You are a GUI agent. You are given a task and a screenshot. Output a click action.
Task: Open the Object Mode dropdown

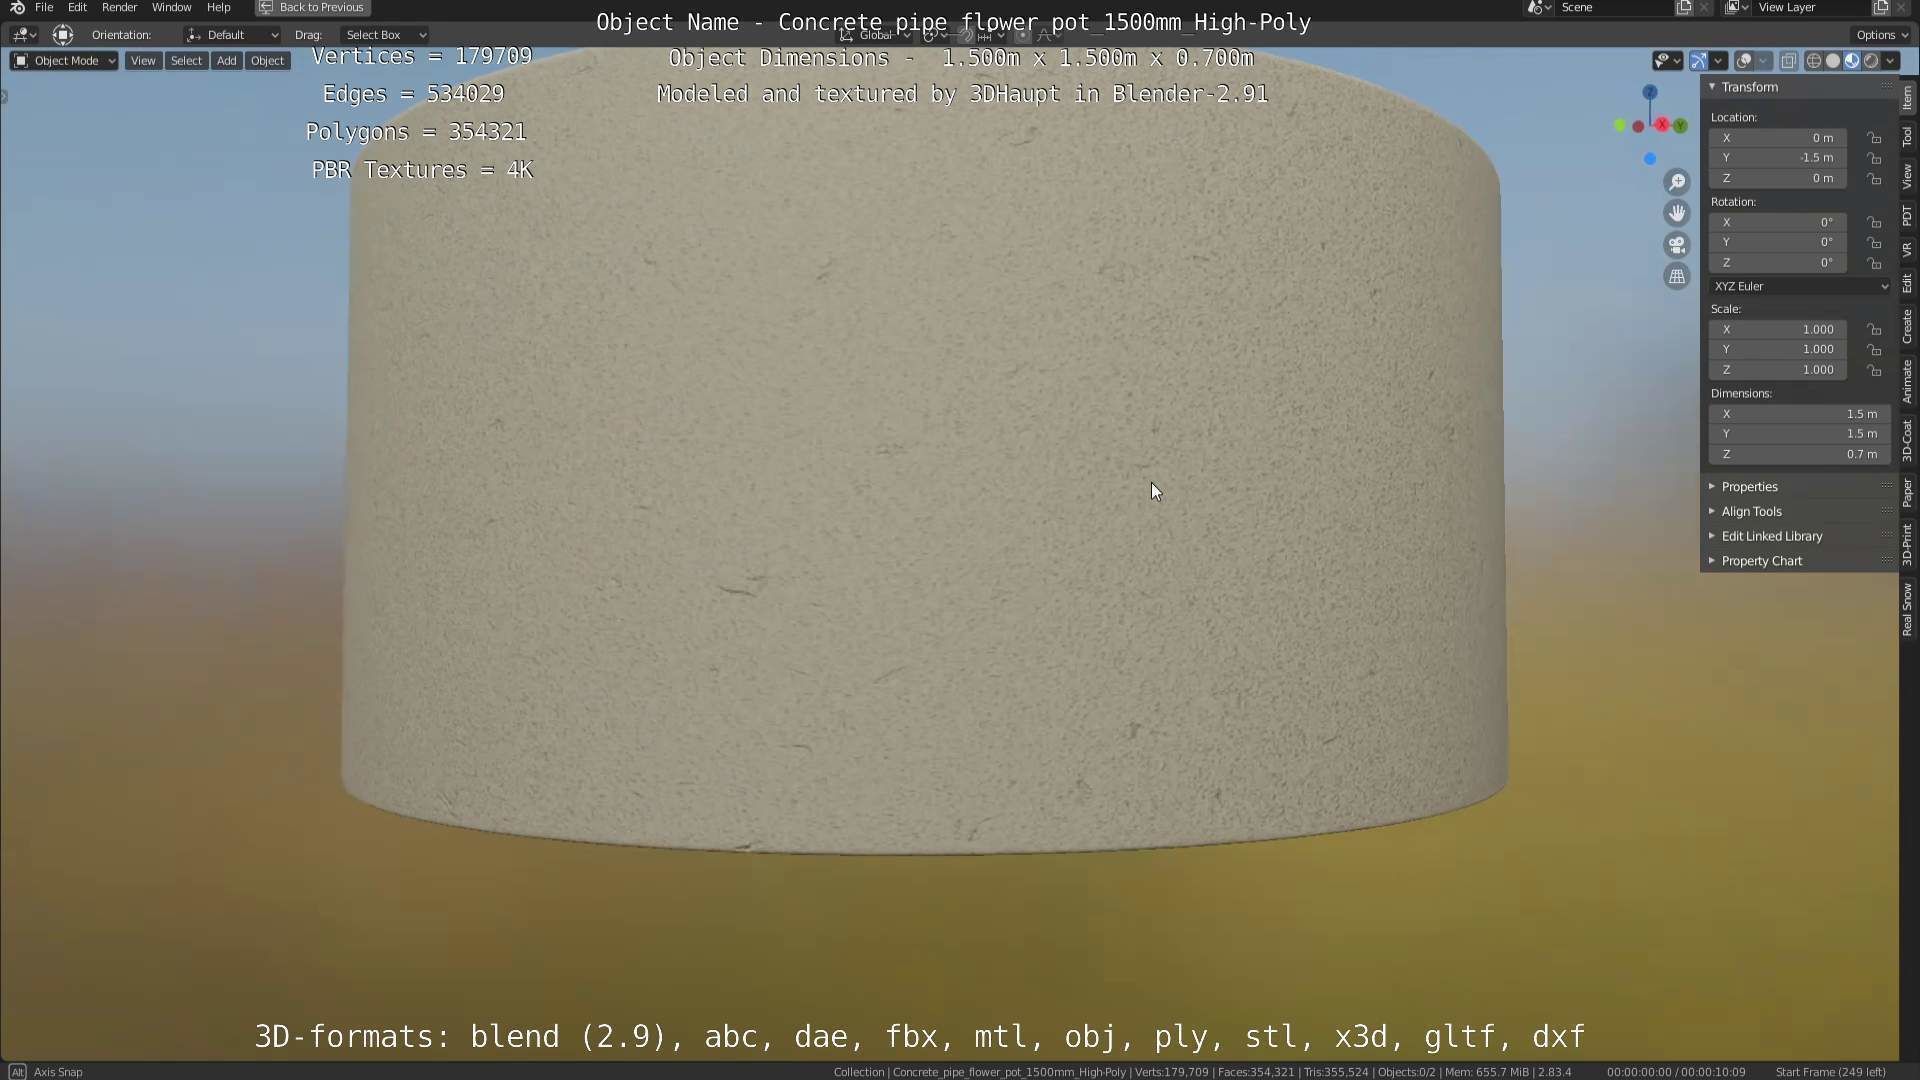pyautogui.click(x=64, y=61)
